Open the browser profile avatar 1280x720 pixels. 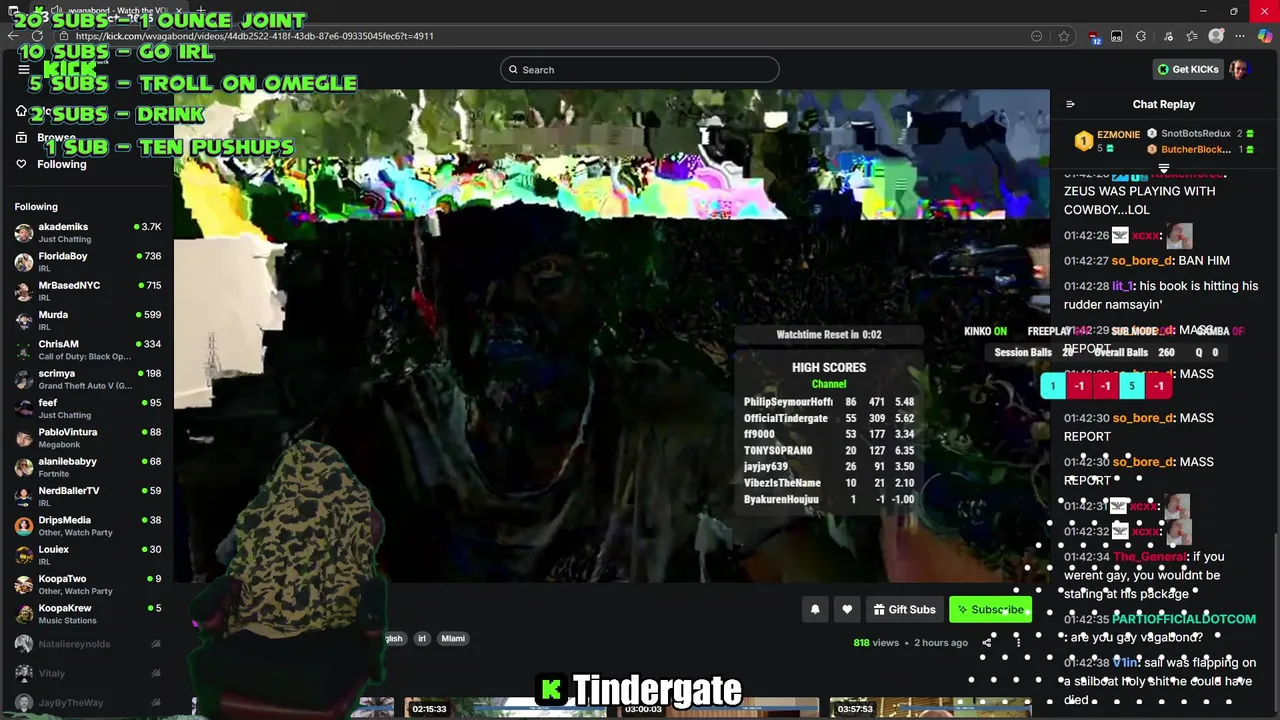[1216, 36]
